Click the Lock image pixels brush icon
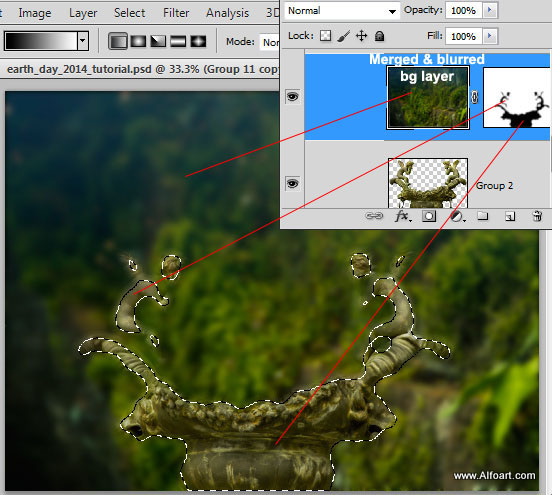This screenshot has height=495, width=552. click(344, 36)
